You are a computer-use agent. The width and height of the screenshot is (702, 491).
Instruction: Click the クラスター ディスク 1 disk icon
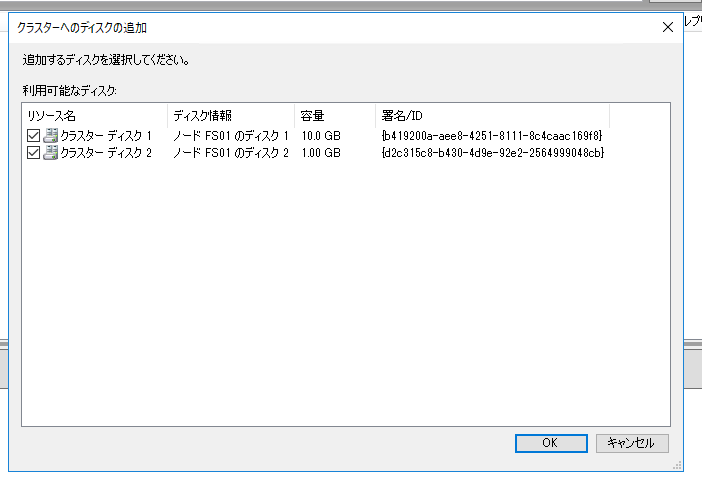coord(51,136)
